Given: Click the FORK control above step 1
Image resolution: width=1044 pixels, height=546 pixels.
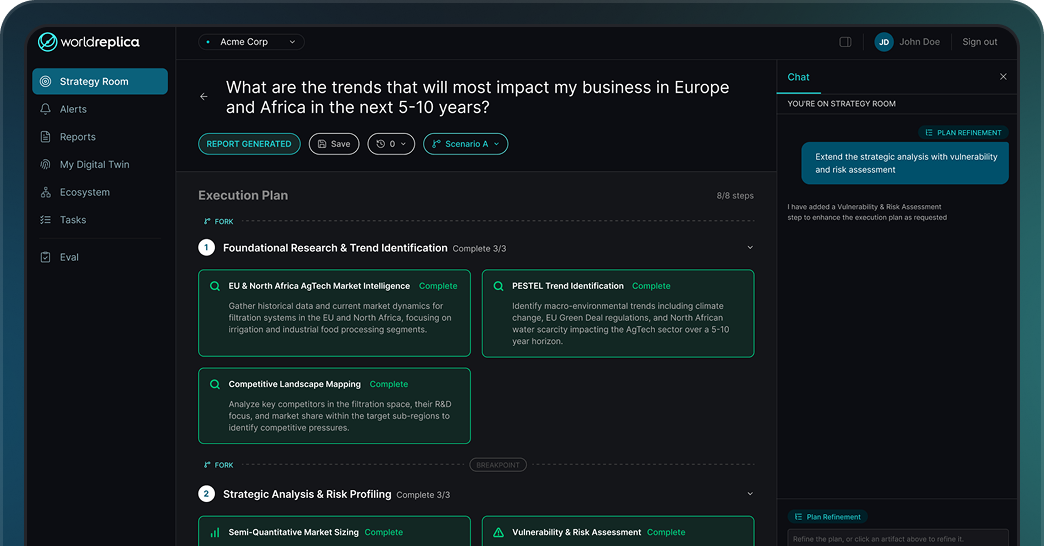Looking at the screenshot, I should (x=218, y=221).
